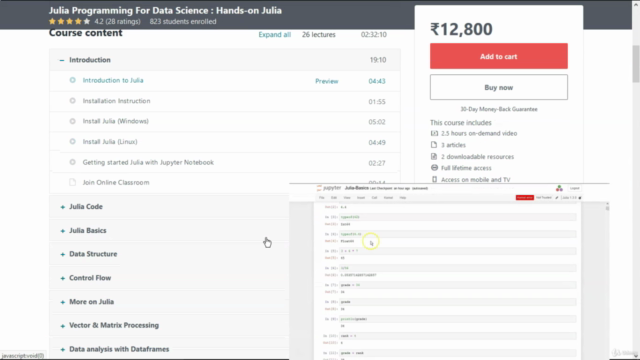The height and width of the screenshot is (360, 640).
Task: Expand Vector & Matrix Processing section
Action: pyautogui.click(x=62, y=326)
